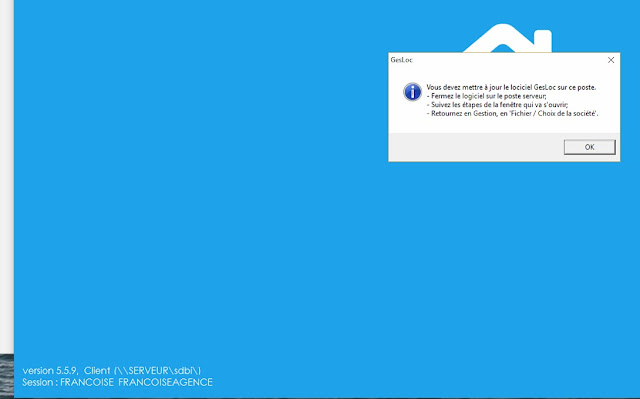Click the blue information icon
Screen dimensions: 640x399
412,92
